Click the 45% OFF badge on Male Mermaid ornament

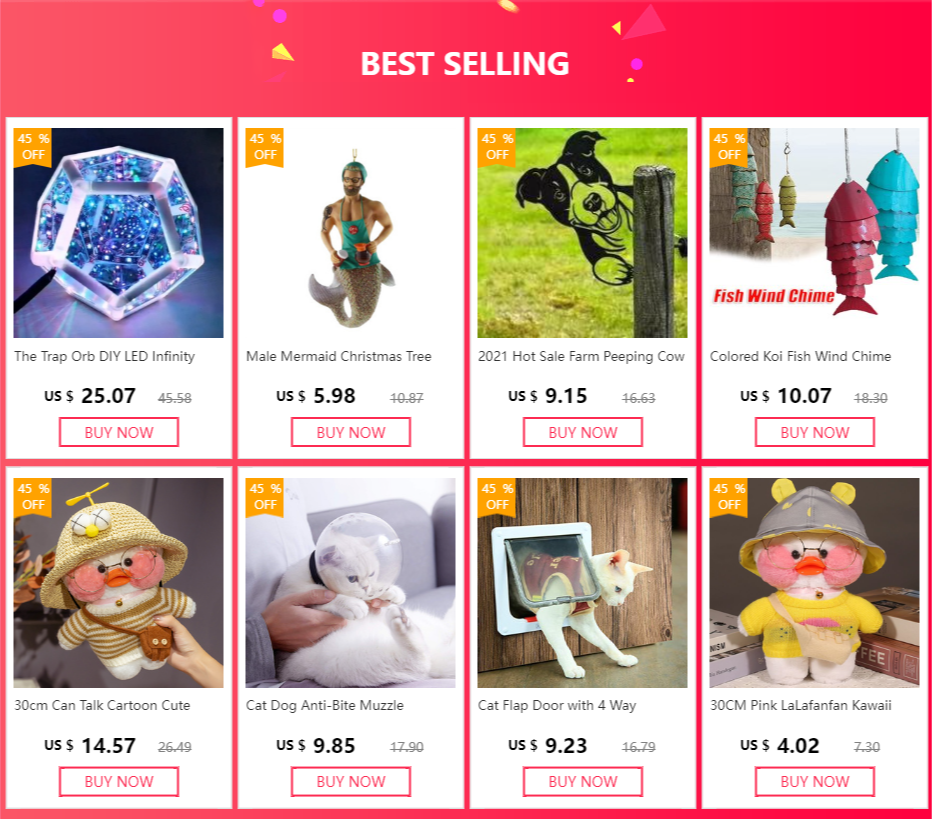pos(265,146)
